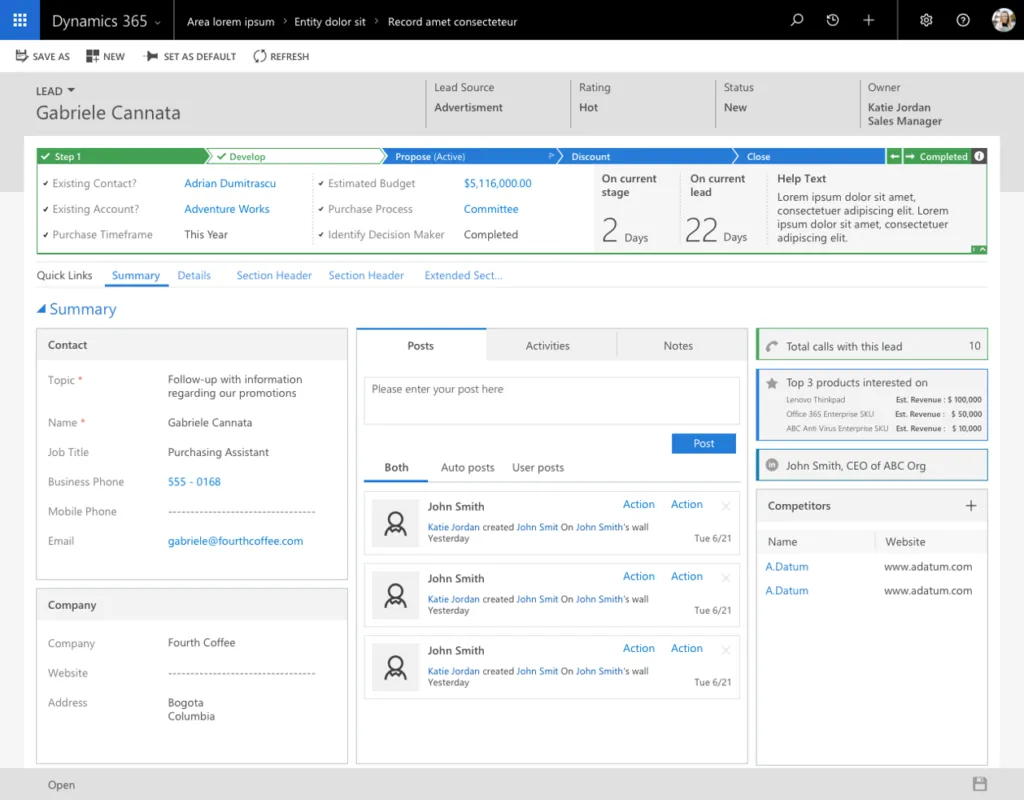Click Refresh command
This screenshot has width=1024, height=800.
[281, 57]
